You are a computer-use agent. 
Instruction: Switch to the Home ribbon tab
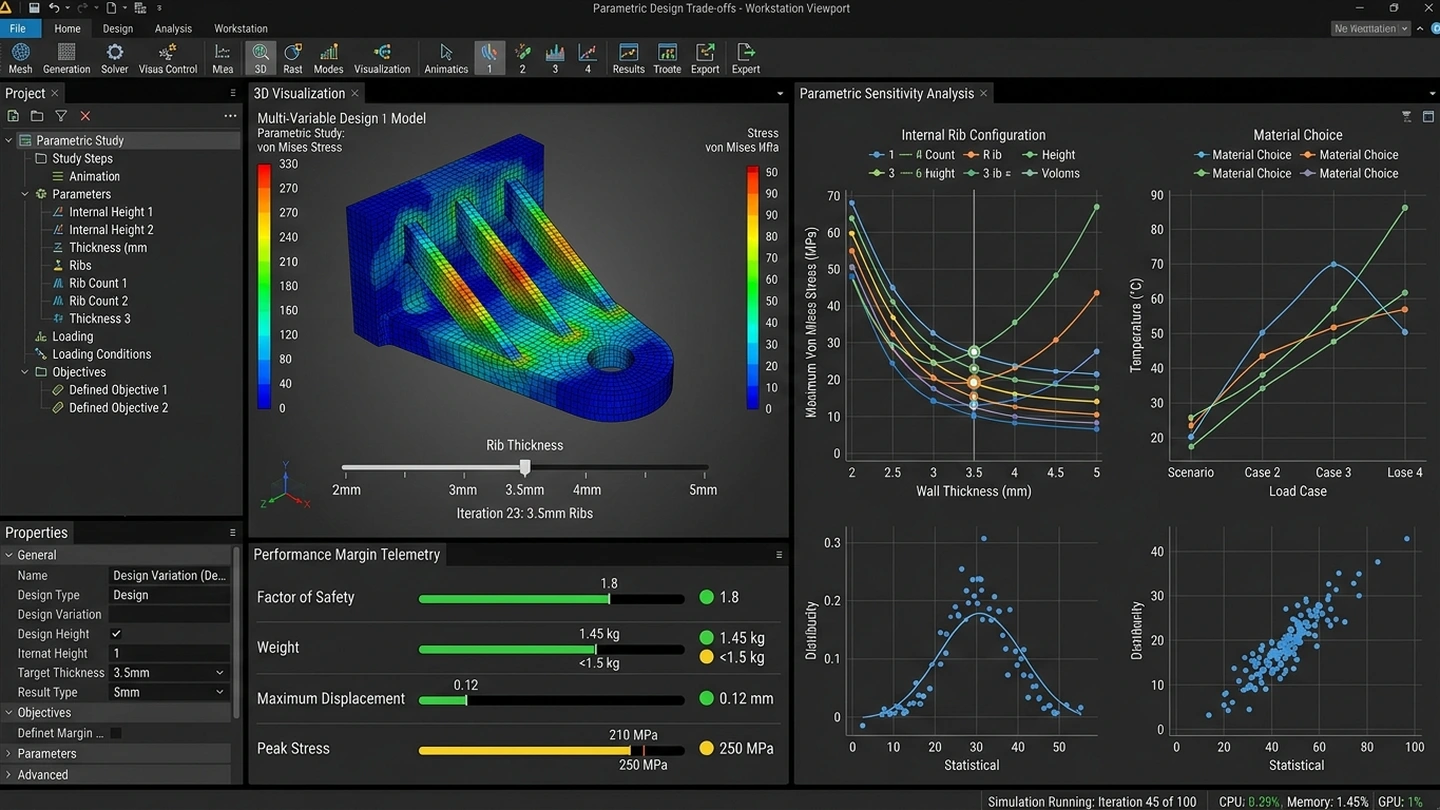[x=67, y=29]
